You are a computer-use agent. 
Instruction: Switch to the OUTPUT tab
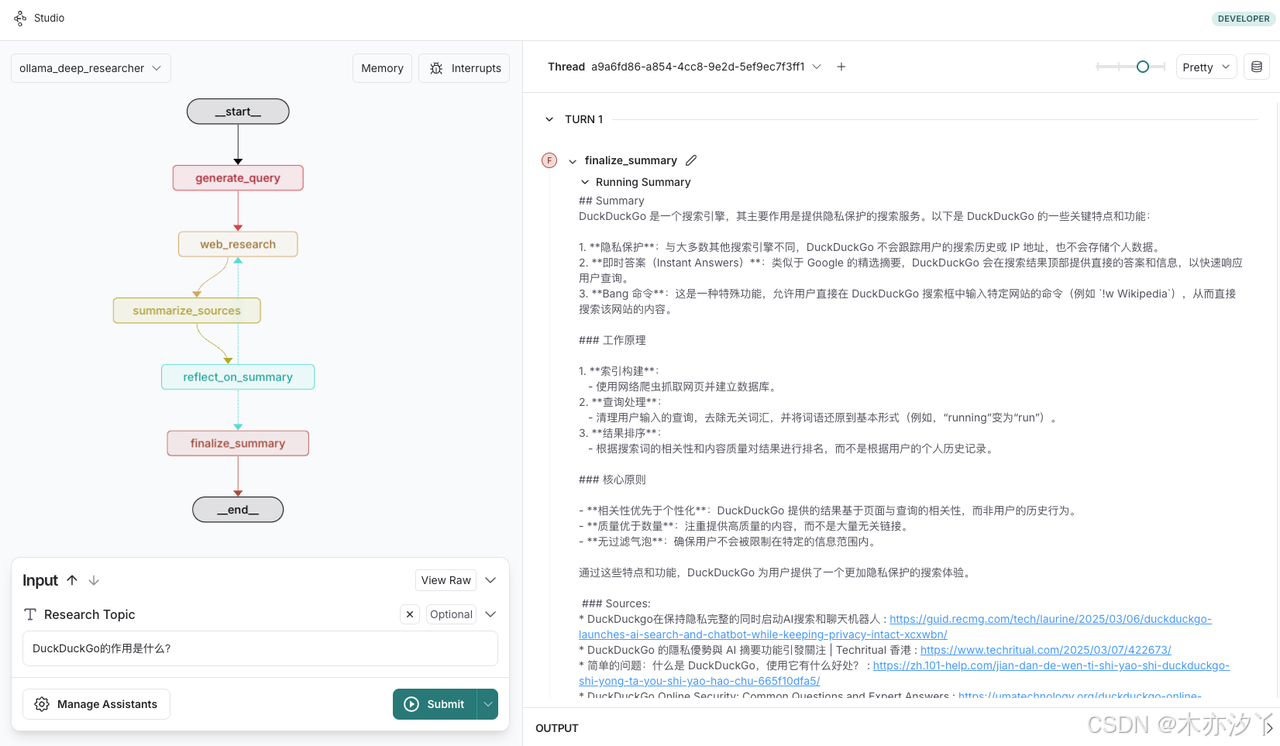[556, 728]
